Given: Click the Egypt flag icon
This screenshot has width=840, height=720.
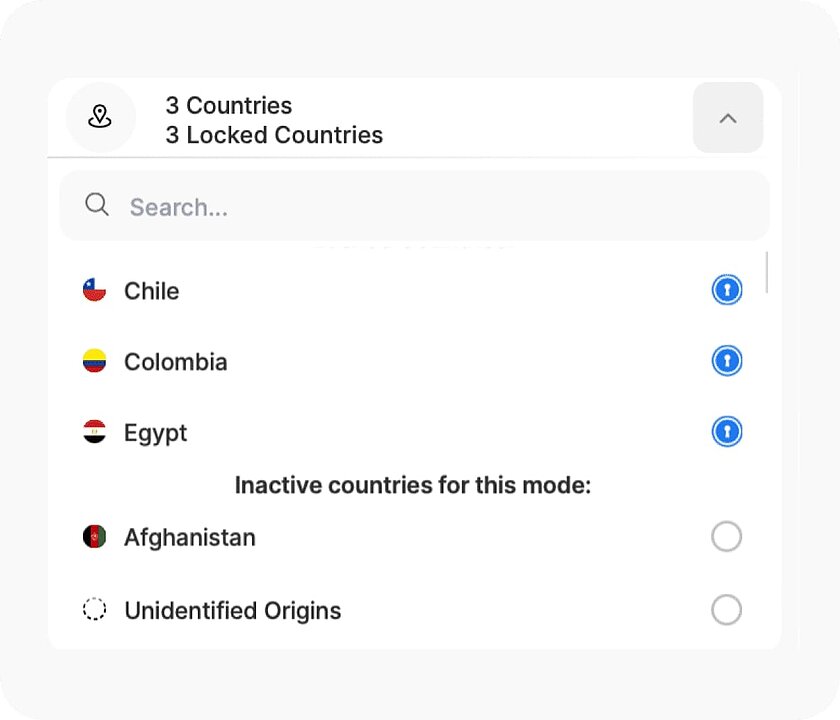Looking at the screenshot, I should (x=95, y=432).
